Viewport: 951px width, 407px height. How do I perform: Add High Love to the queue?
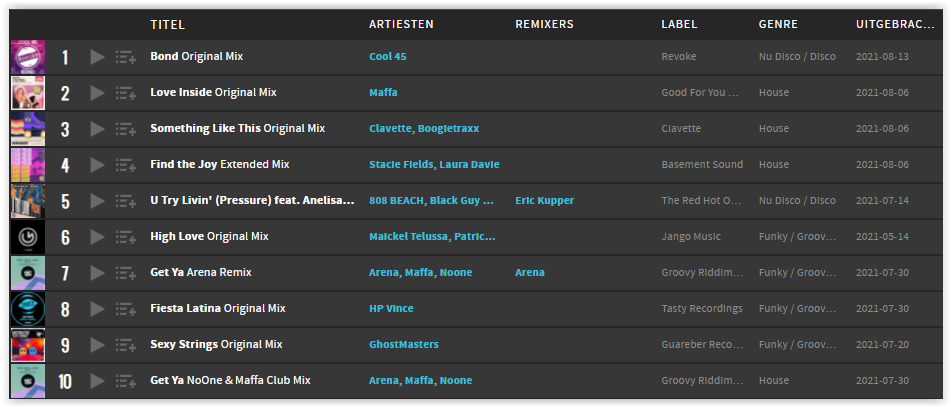(126, 237)
